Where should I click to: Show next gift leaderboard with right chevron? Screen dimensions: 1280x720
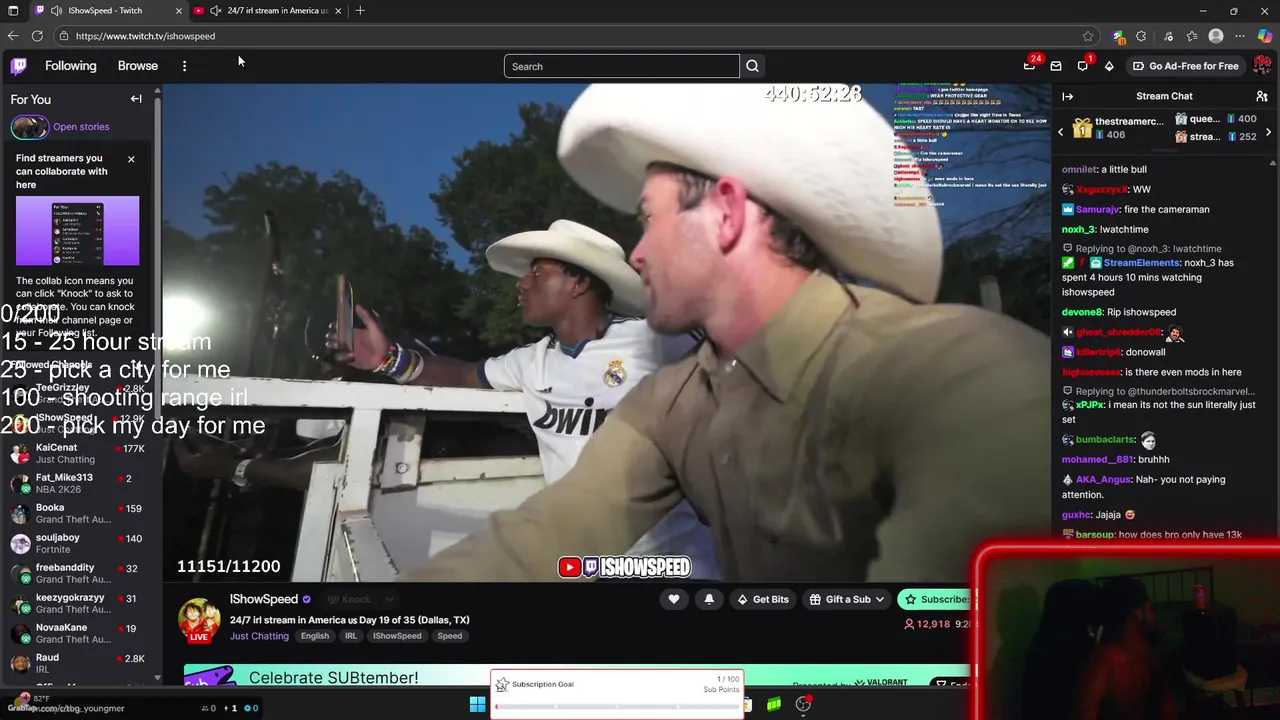(1269, 132)
